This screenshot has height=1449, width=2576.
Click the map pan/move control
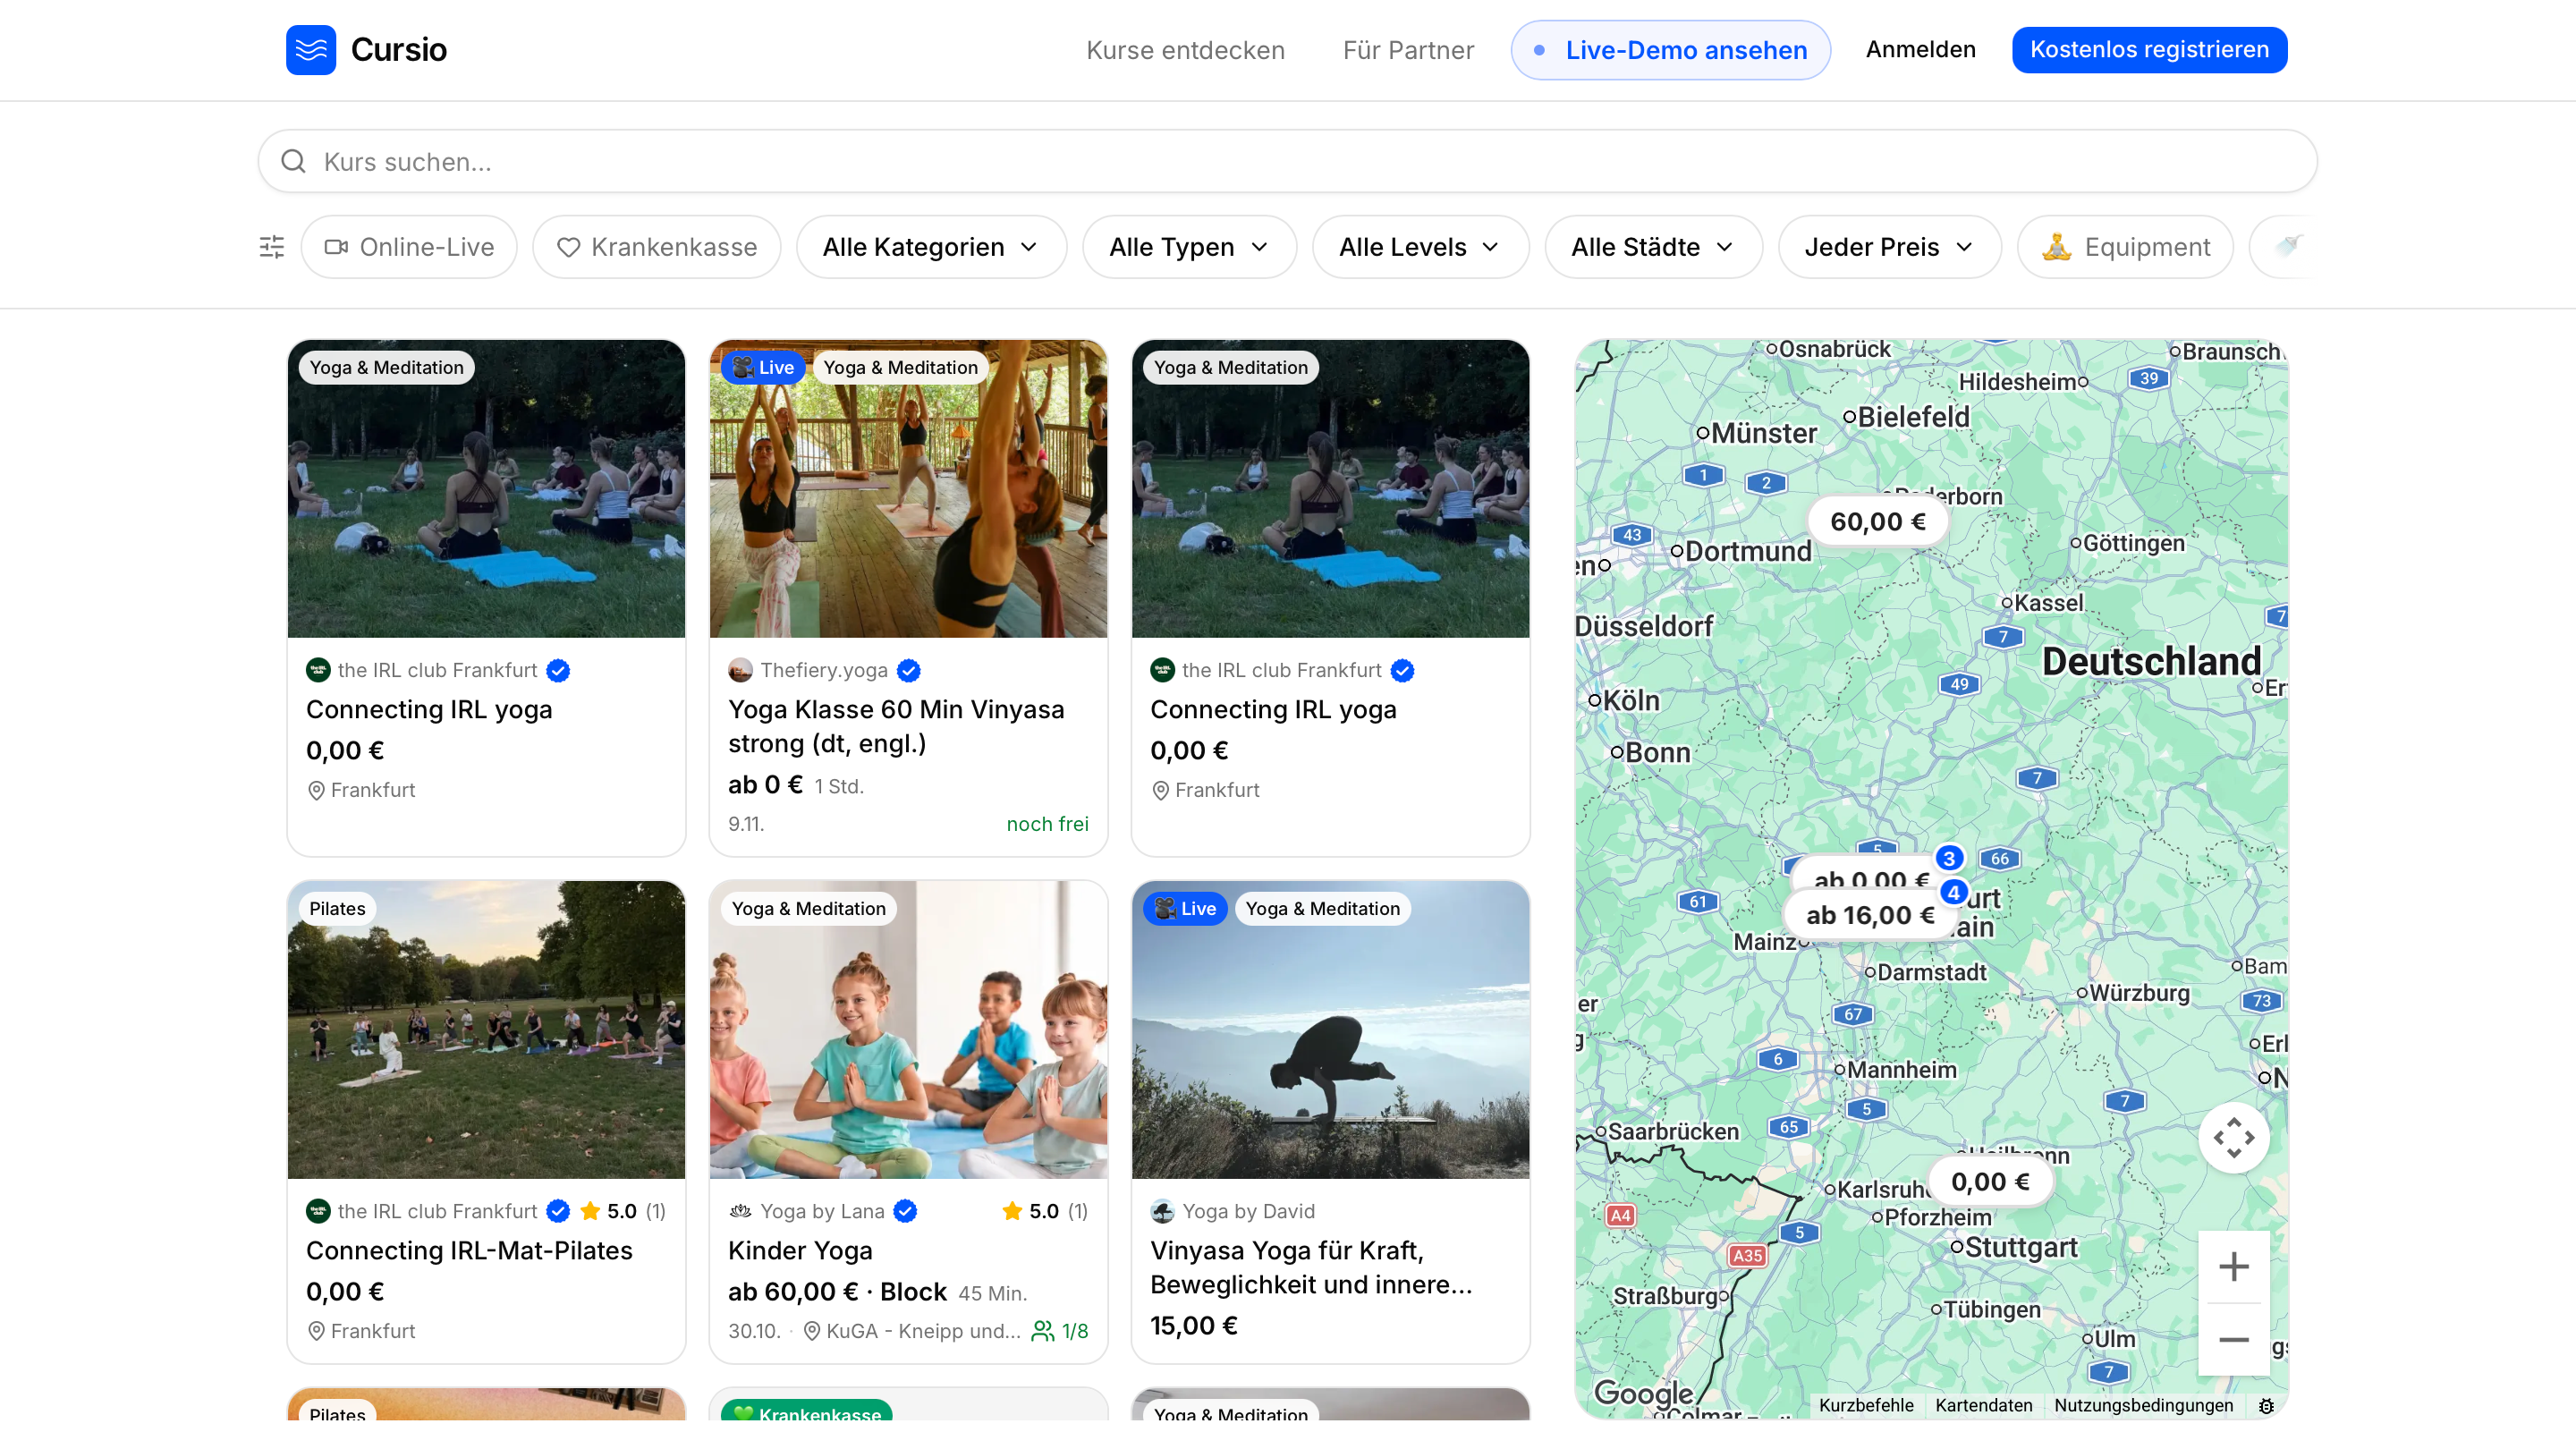pyautogui.click(x=2233, y=1137)
